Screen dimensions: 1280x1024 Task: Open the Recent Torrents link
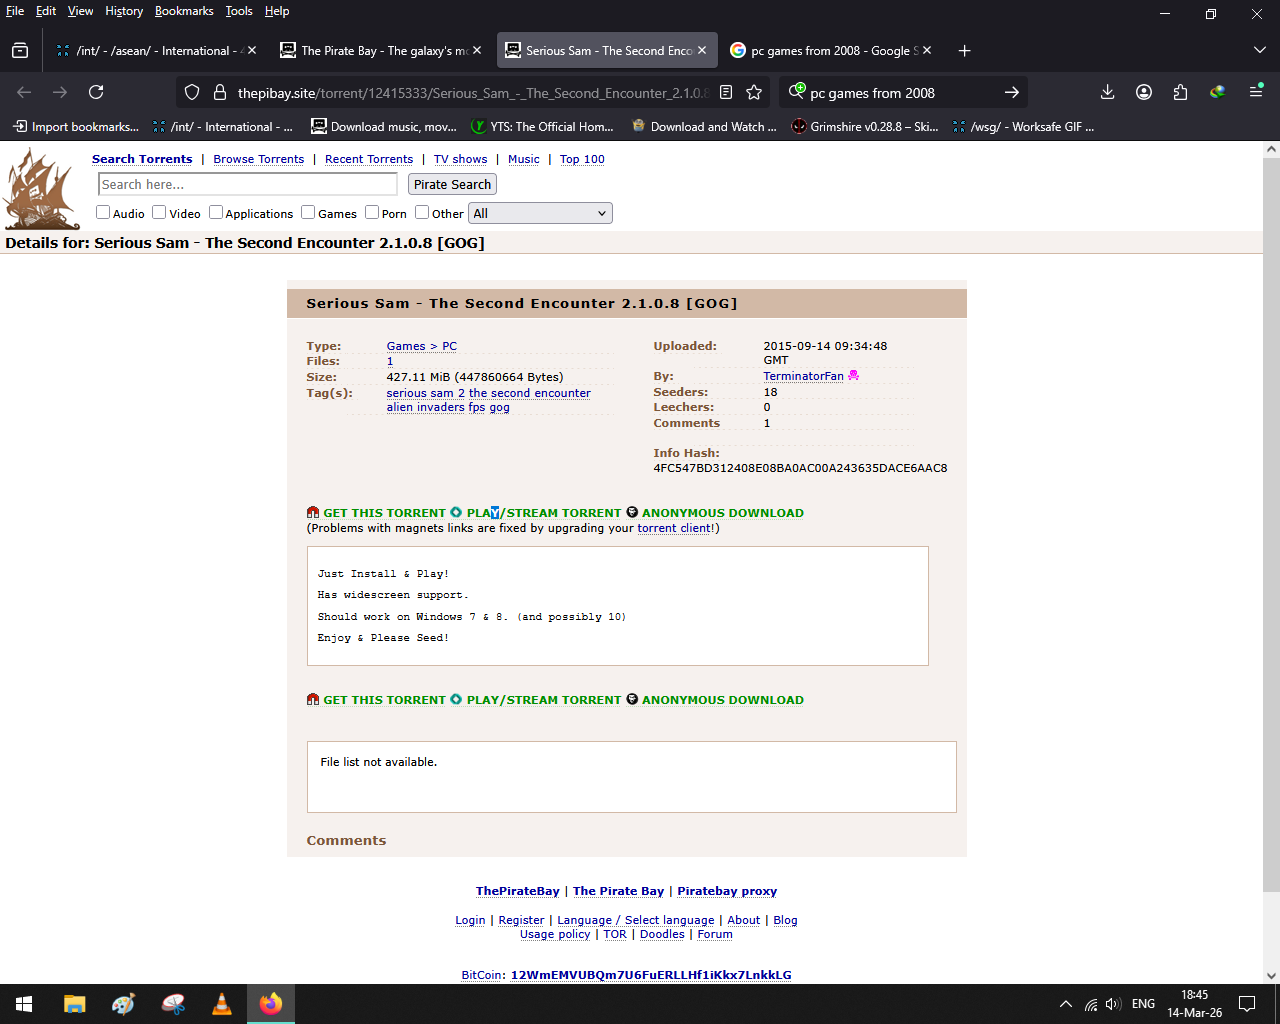369,159
